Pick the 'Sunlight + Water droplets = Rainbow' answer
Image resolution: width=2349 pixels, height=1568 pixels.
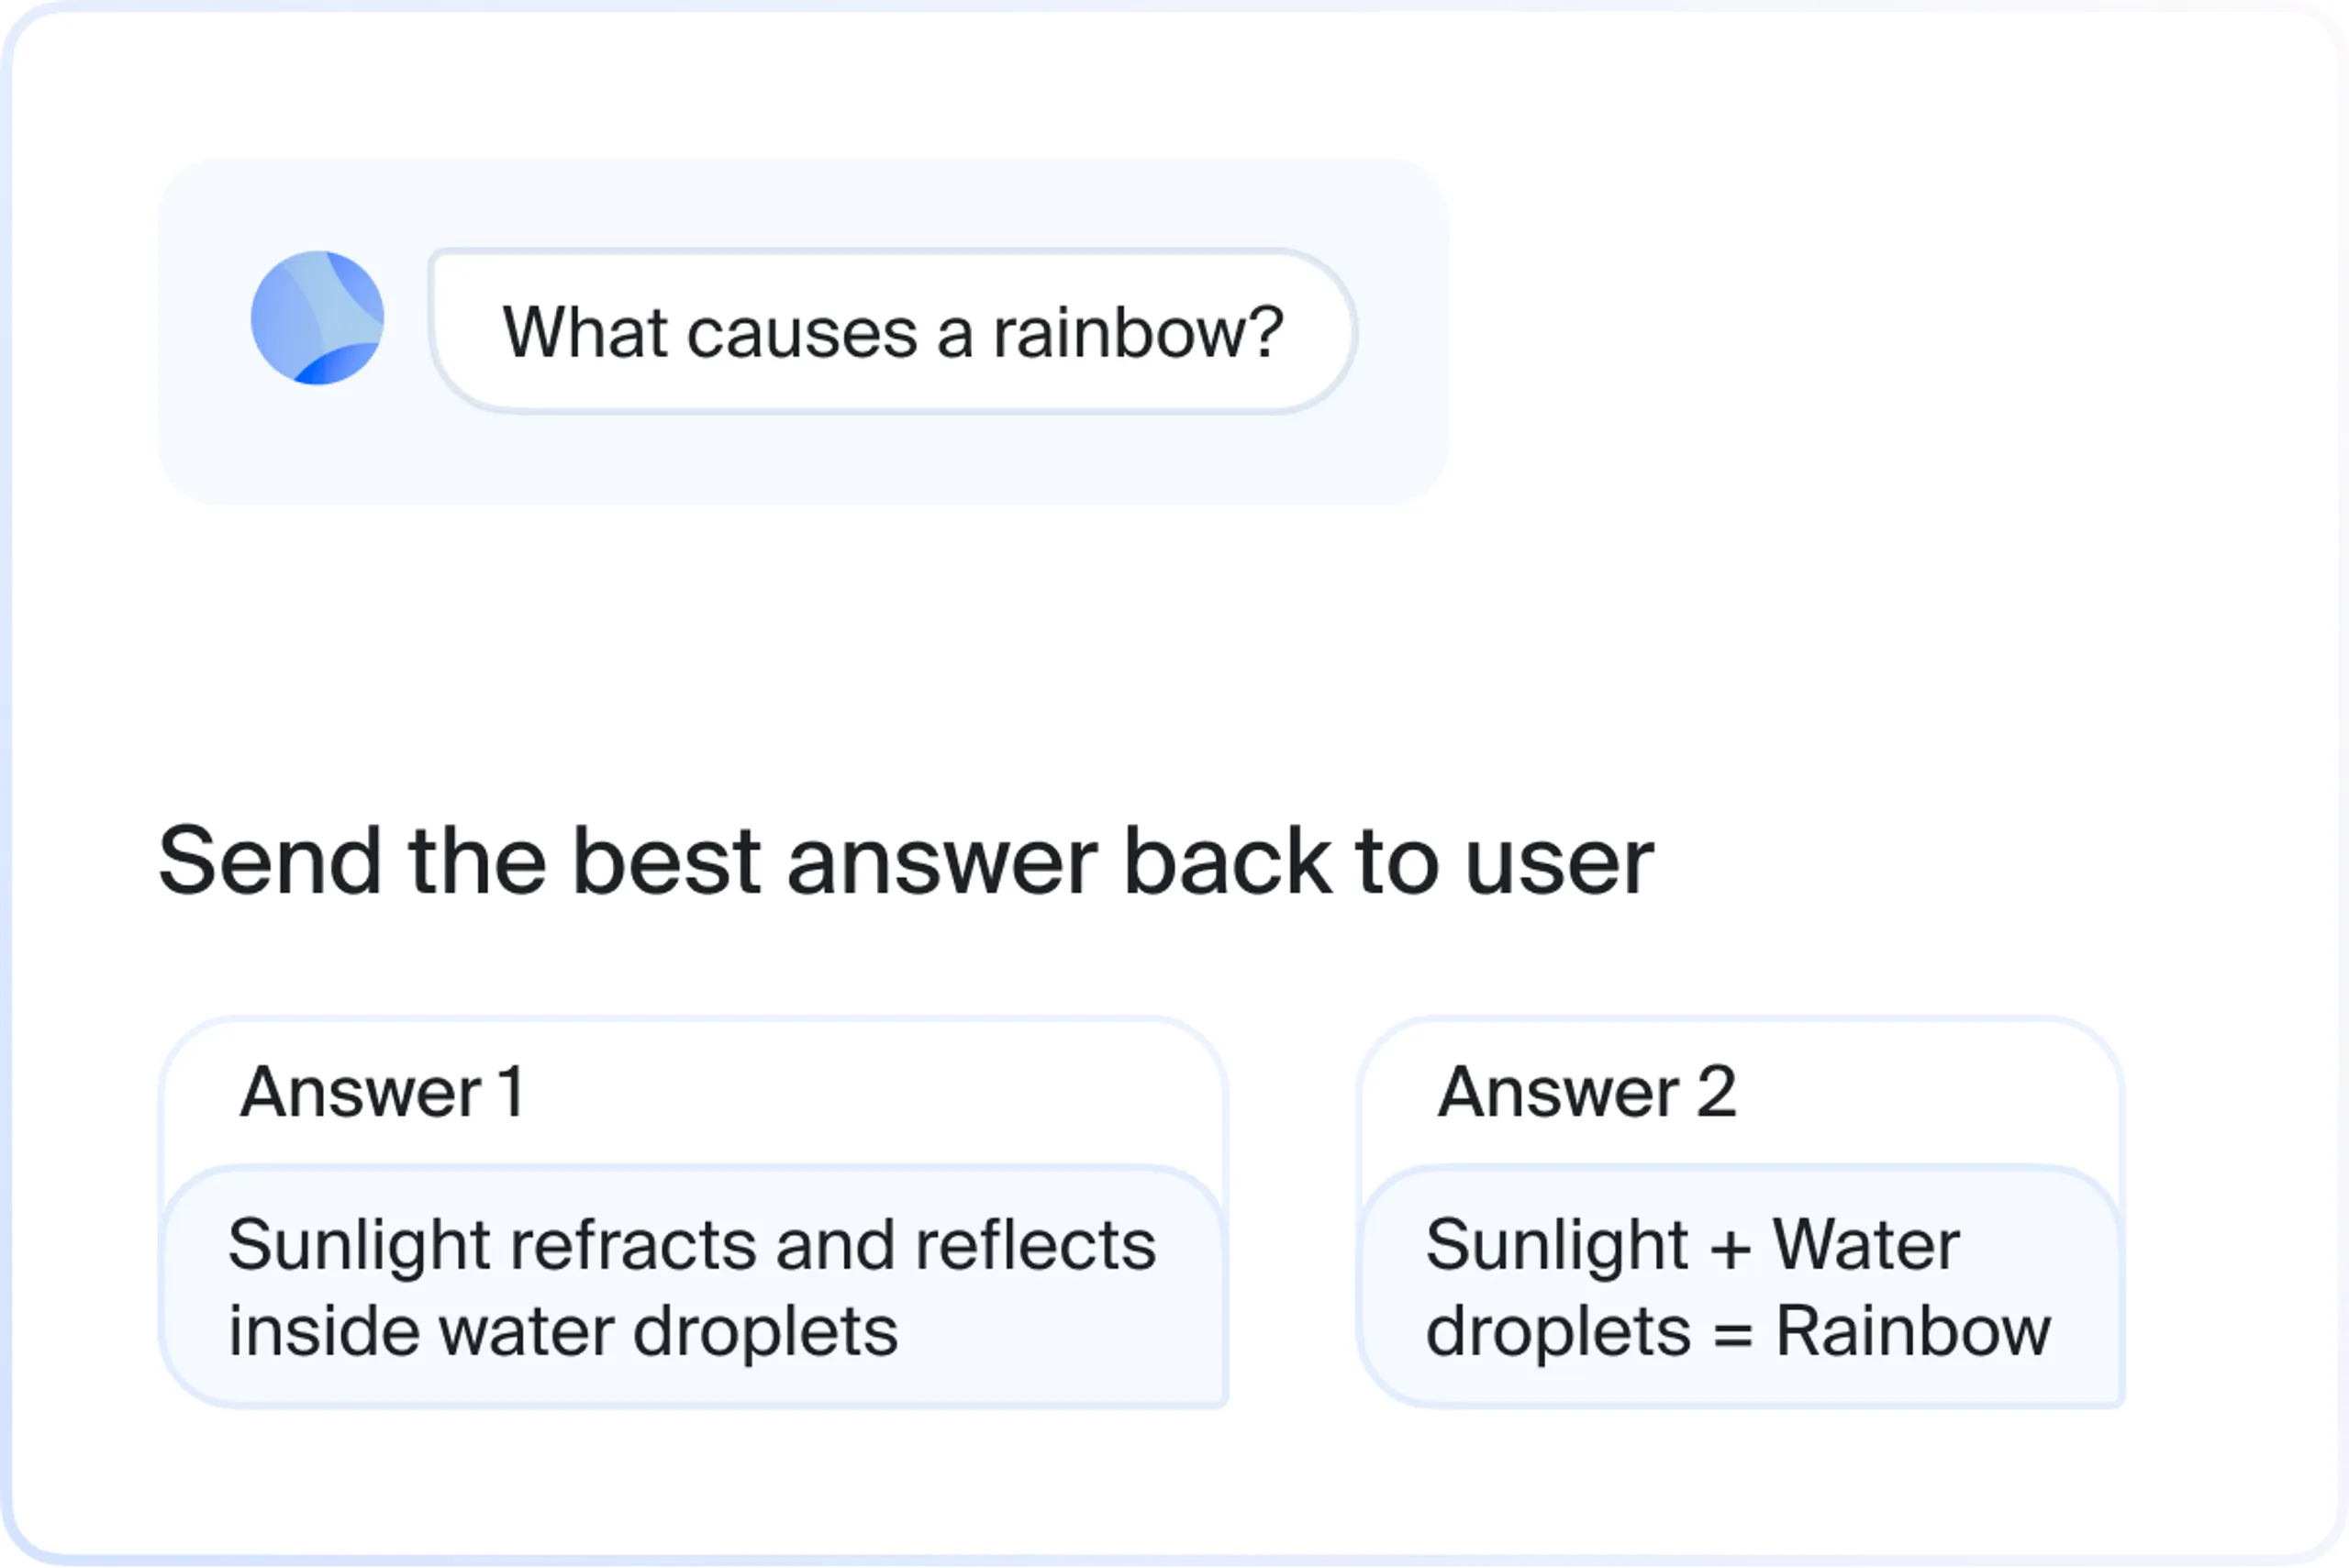(x=1739, y=1288)
